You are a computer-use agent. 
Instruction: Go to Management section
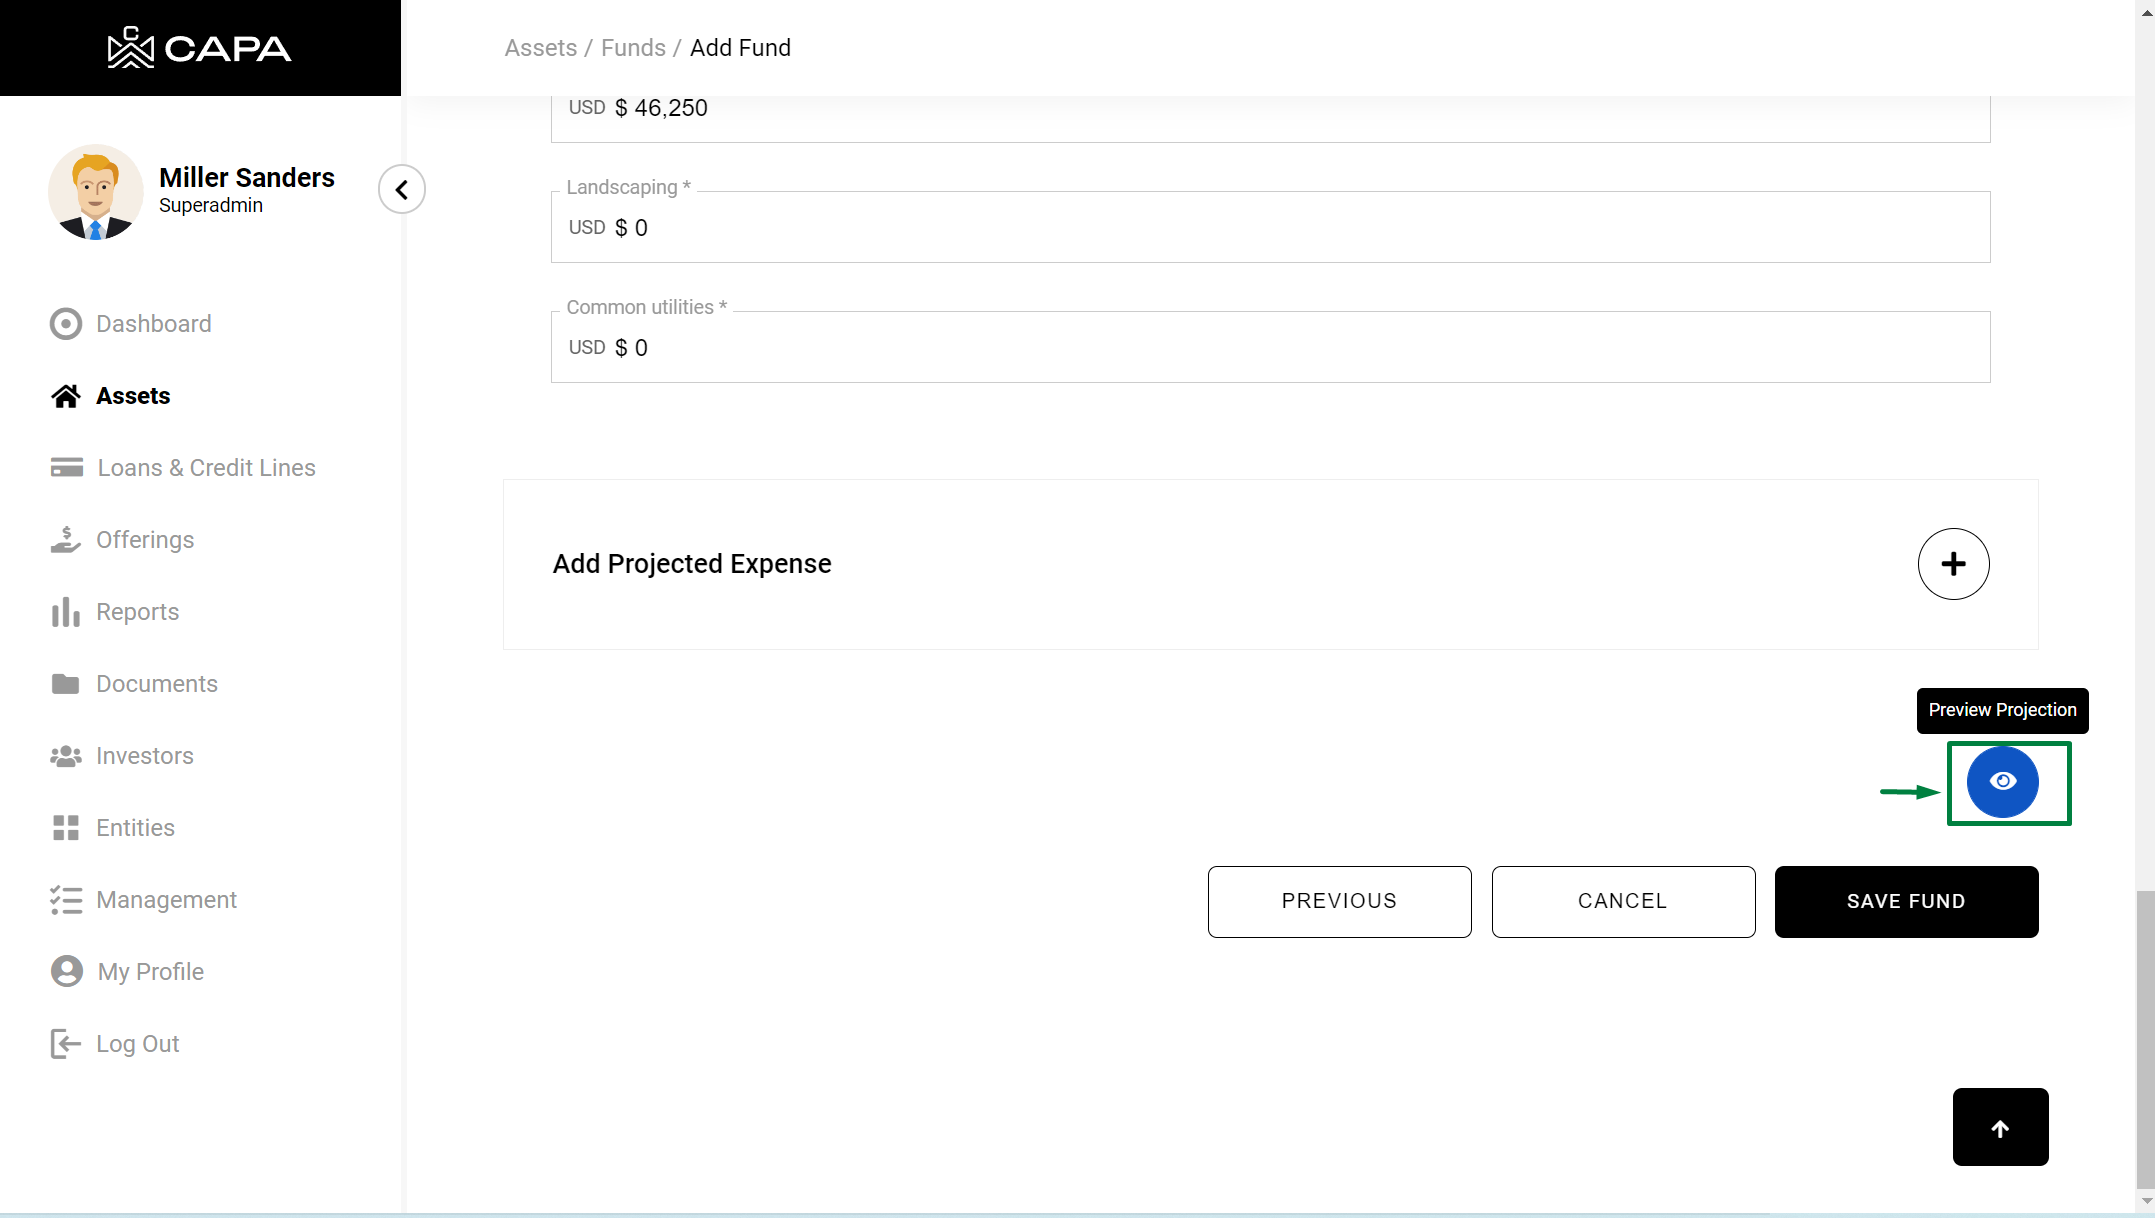coord(166,900)
